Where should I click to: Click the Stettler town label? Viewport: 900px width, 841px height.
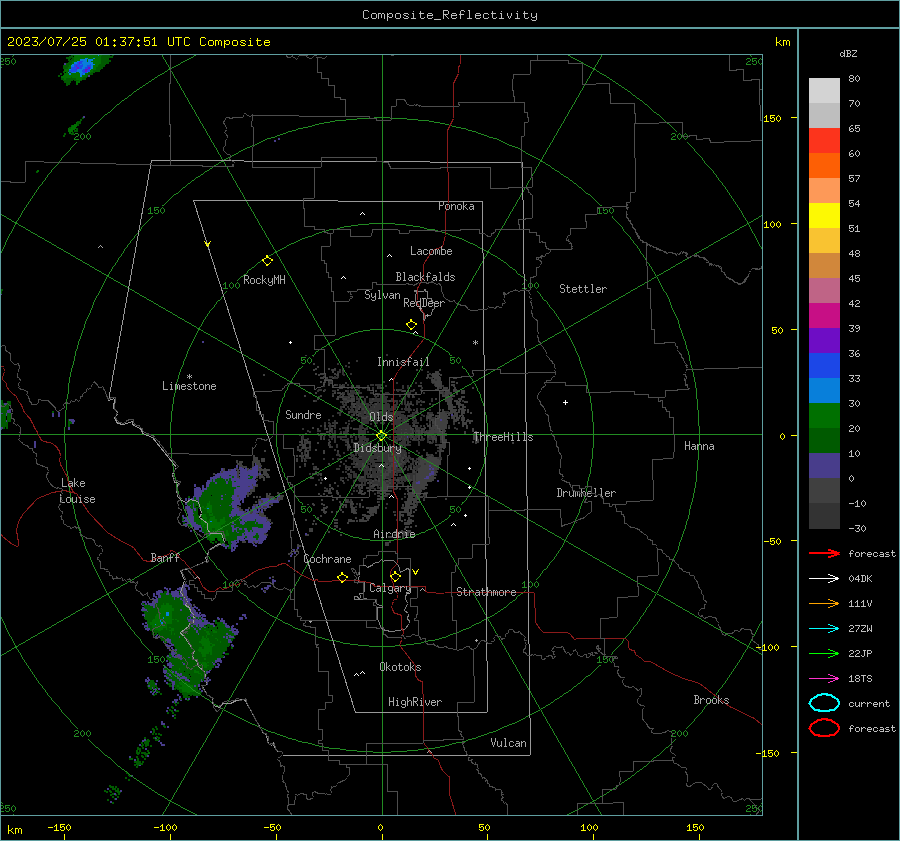[583, 289]
